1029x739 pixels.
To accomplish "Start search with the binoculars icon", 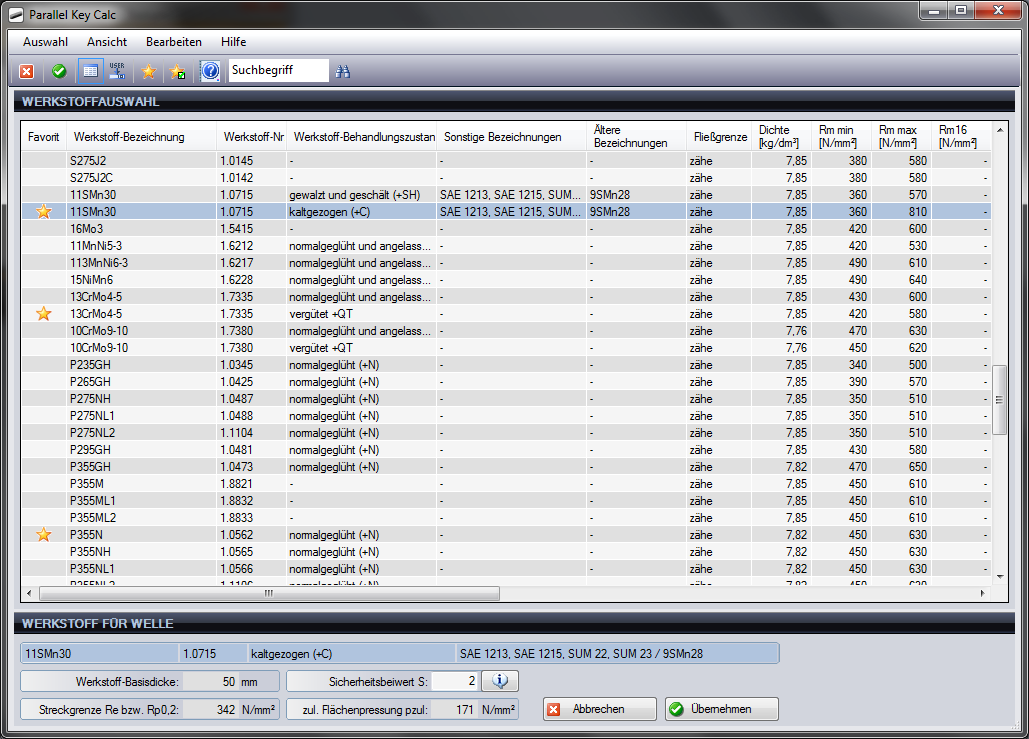I will point(343,71).
